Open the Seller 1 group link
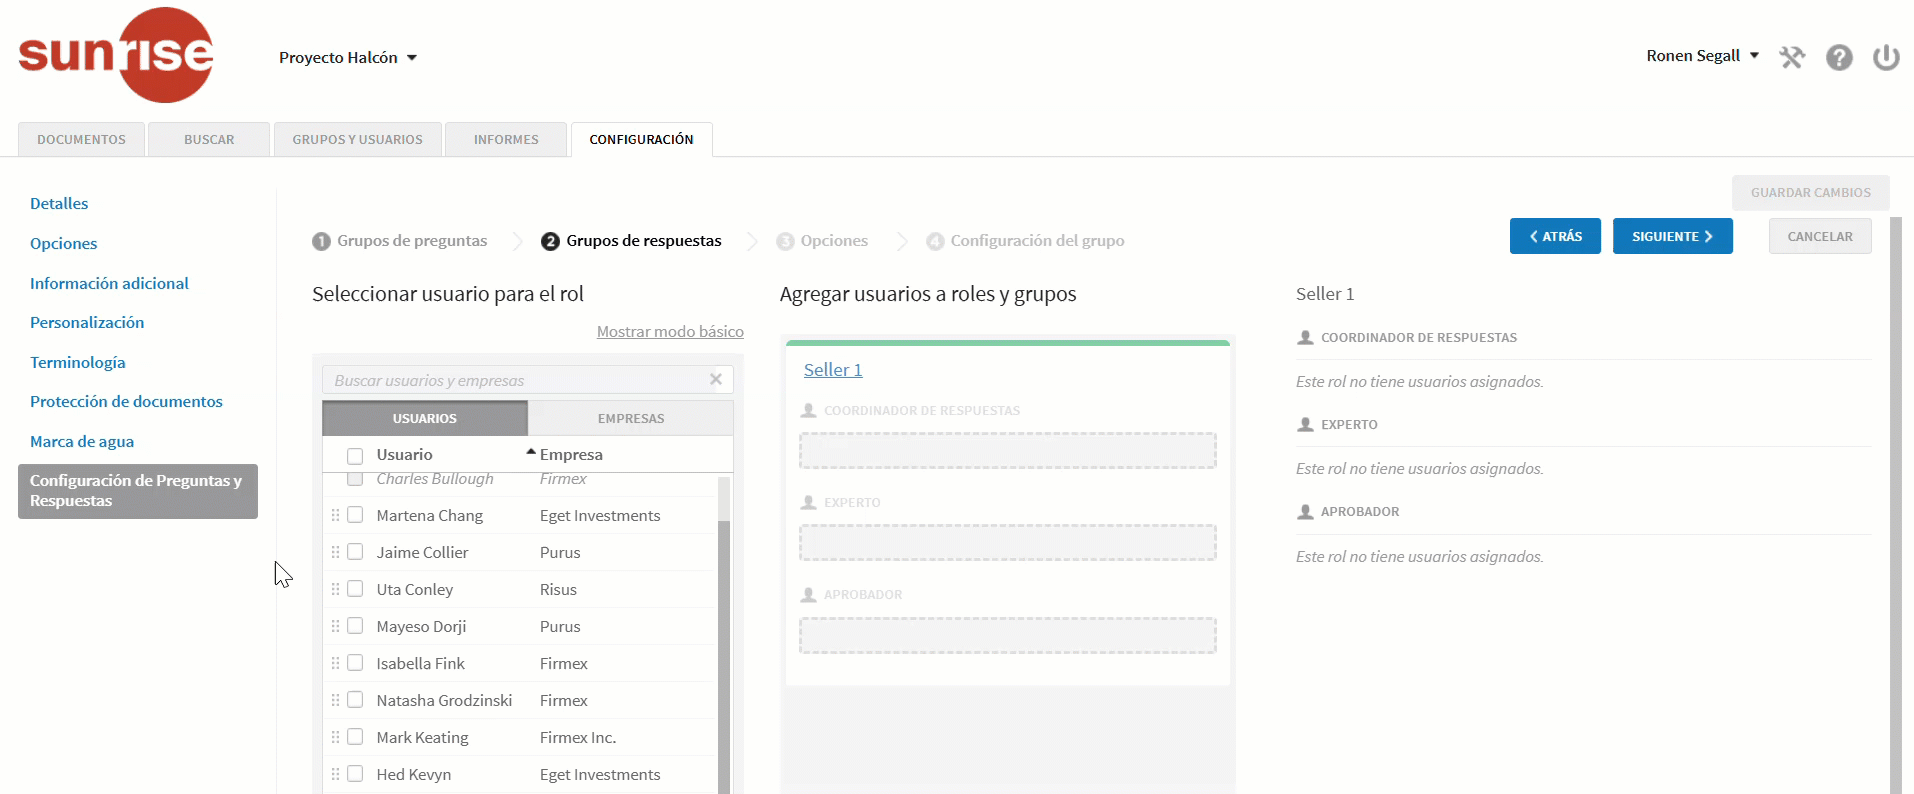This screenshot has width=1914, height=794. (x=833, y=370)
